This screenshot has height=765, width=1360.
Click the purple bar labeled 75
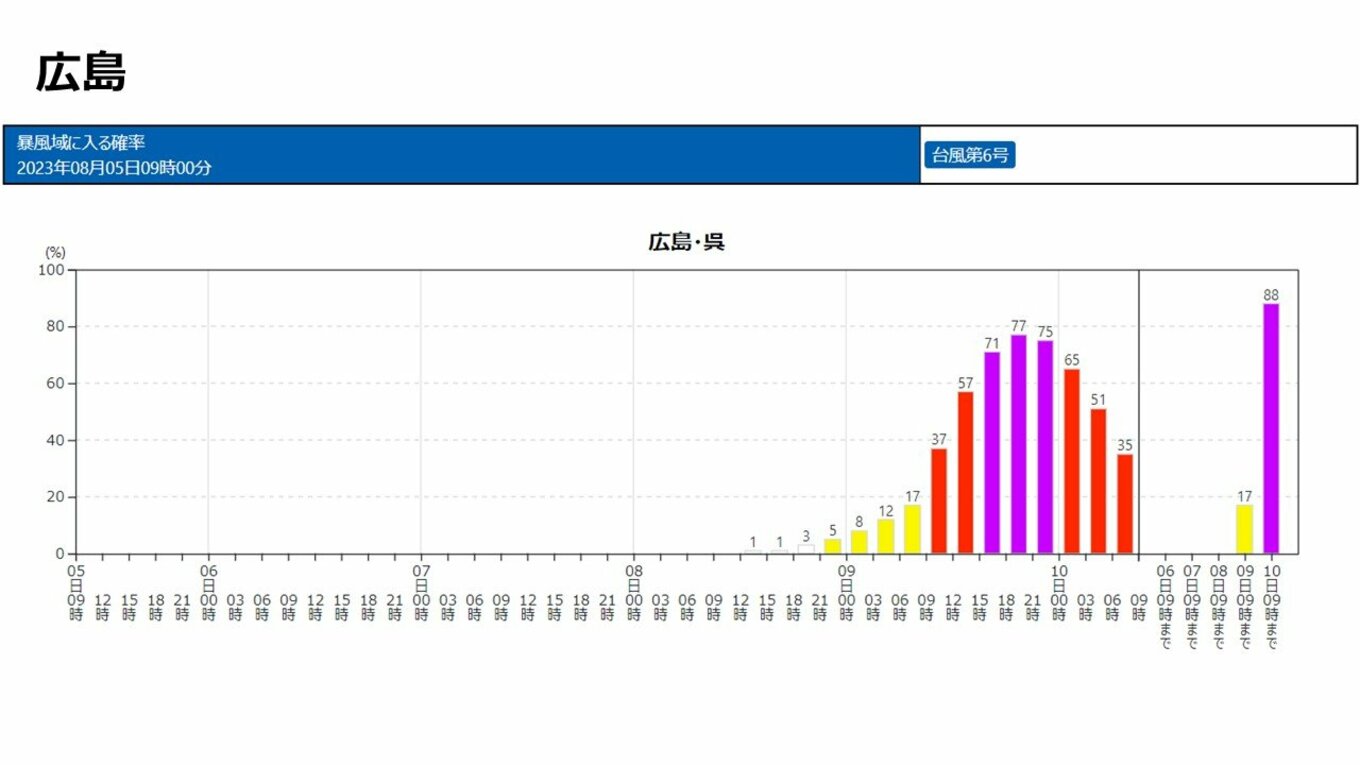[1045, 447]
